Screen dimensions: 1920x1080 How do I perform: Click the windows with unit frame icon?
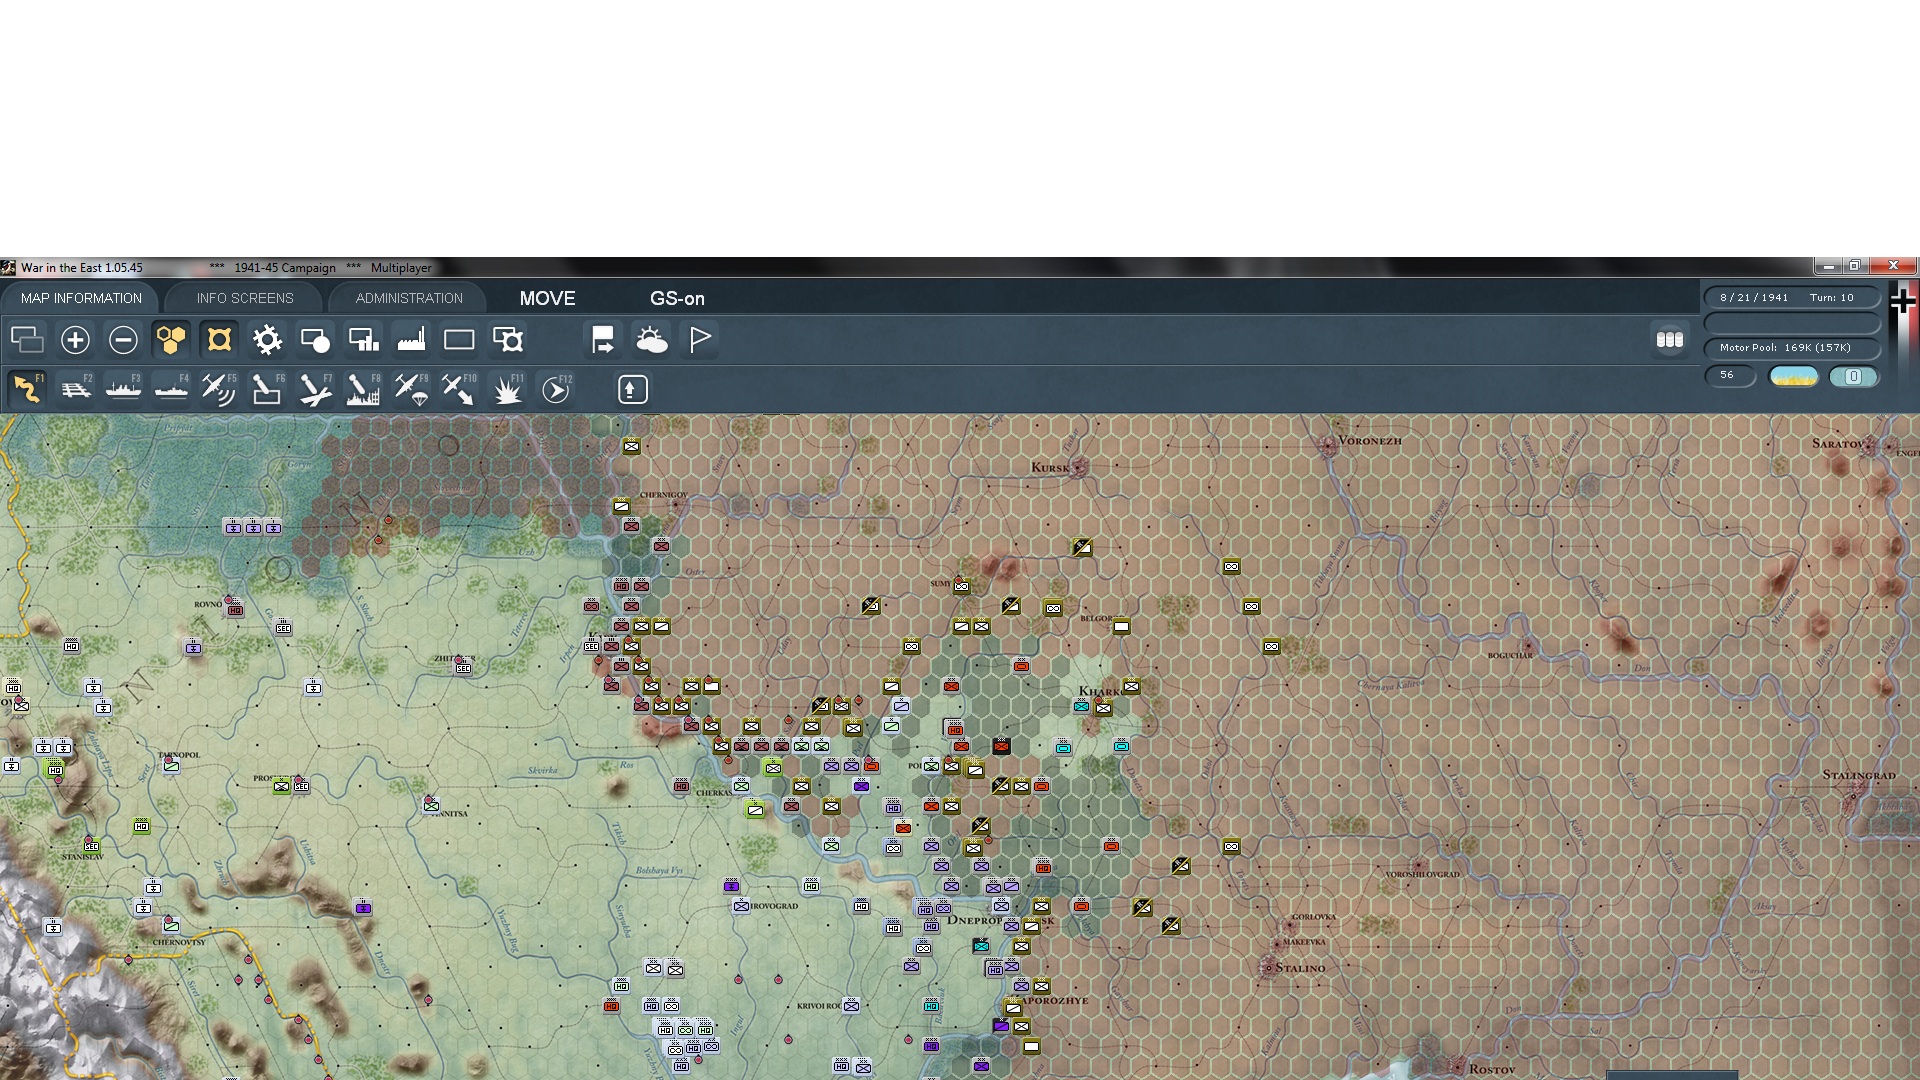tap(507, 340)
